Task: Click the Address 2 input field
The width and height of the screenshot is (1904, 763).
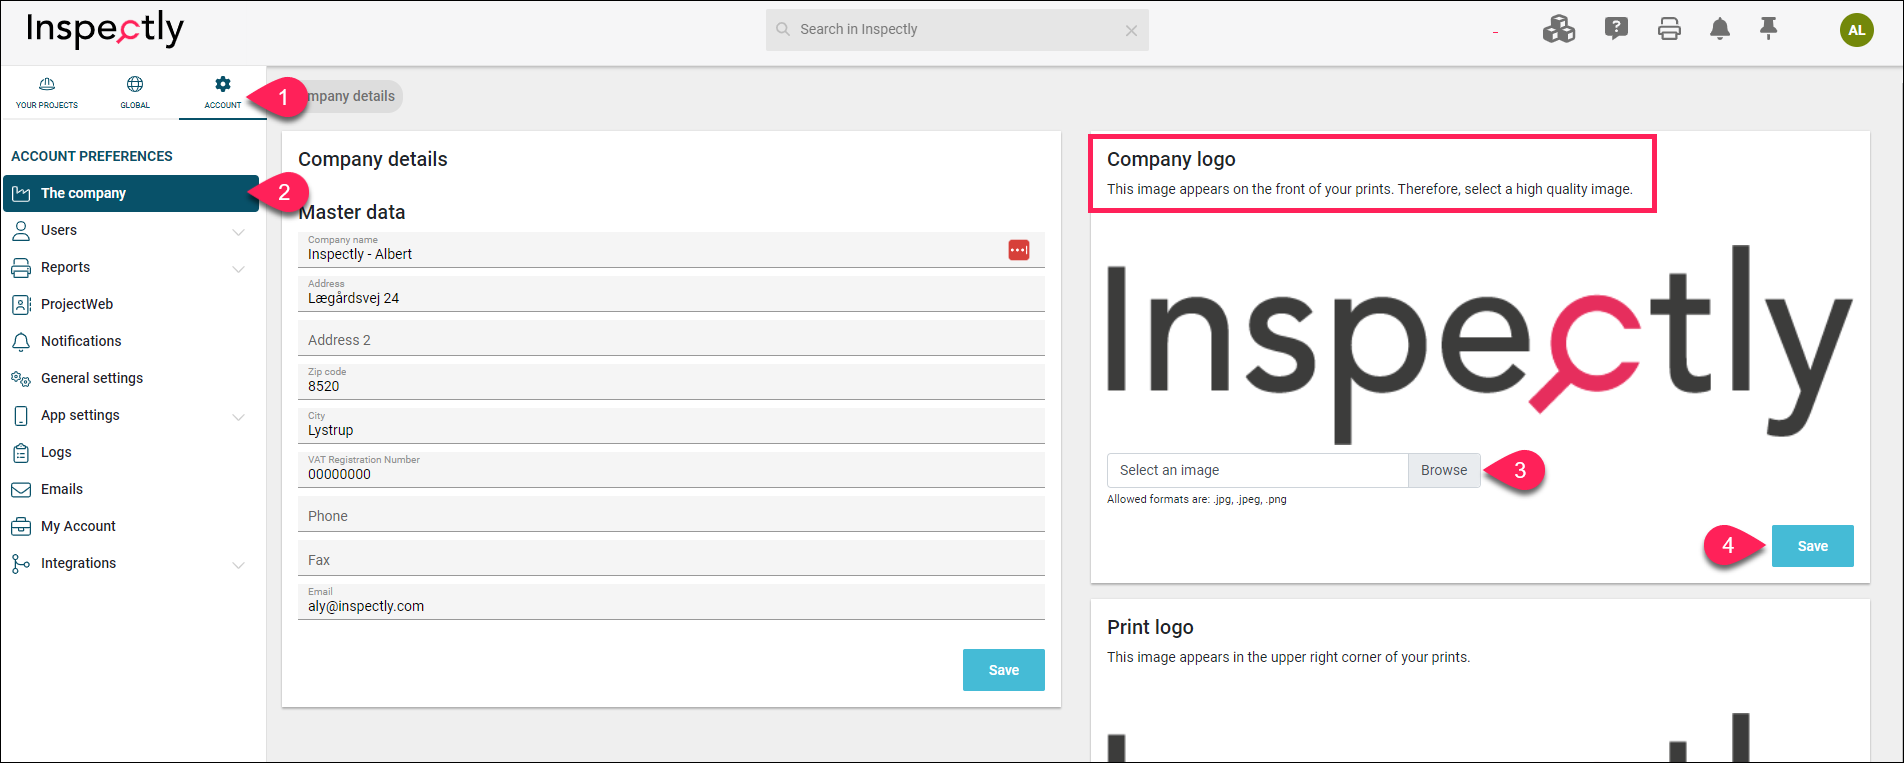Action: tap(671, 338)
